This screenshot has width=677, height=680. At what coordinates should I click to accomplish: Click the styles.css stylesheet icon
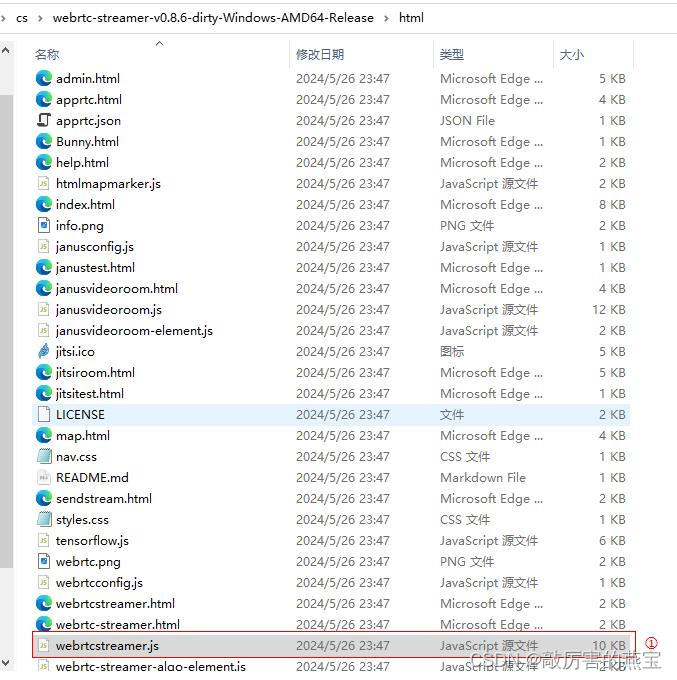[44, 519]
